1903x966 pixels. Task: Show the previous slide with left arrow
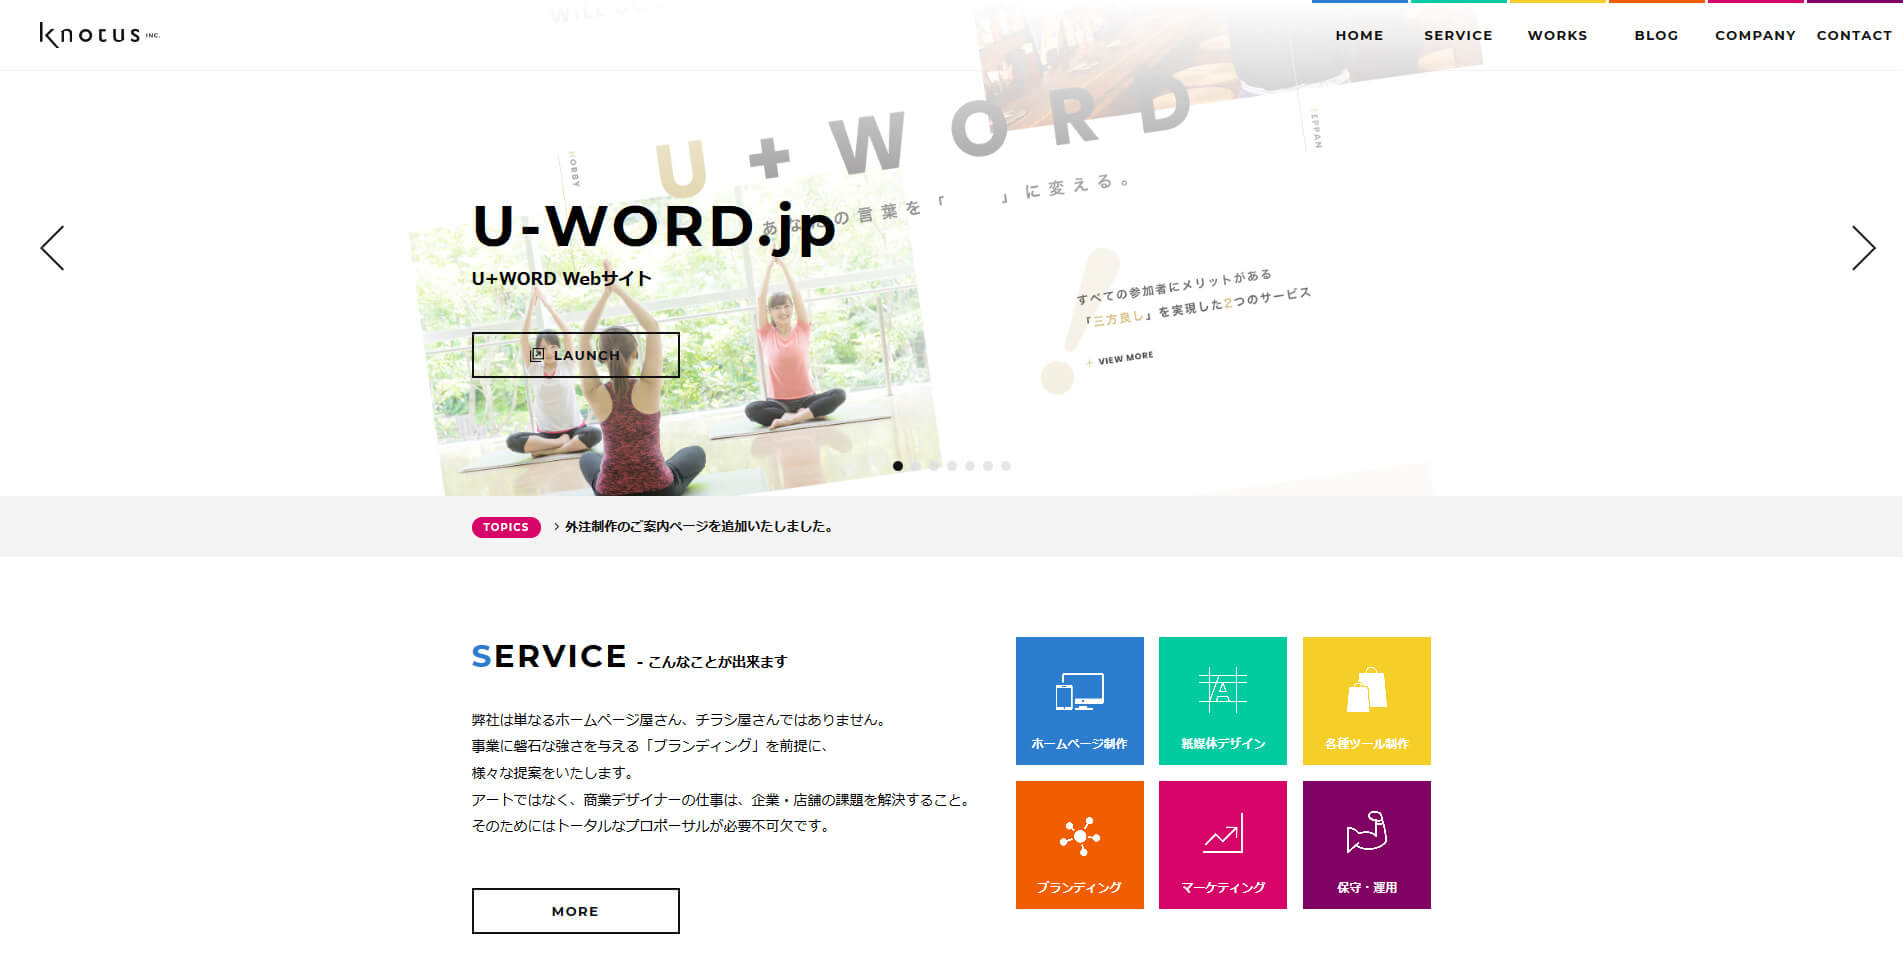52,247
